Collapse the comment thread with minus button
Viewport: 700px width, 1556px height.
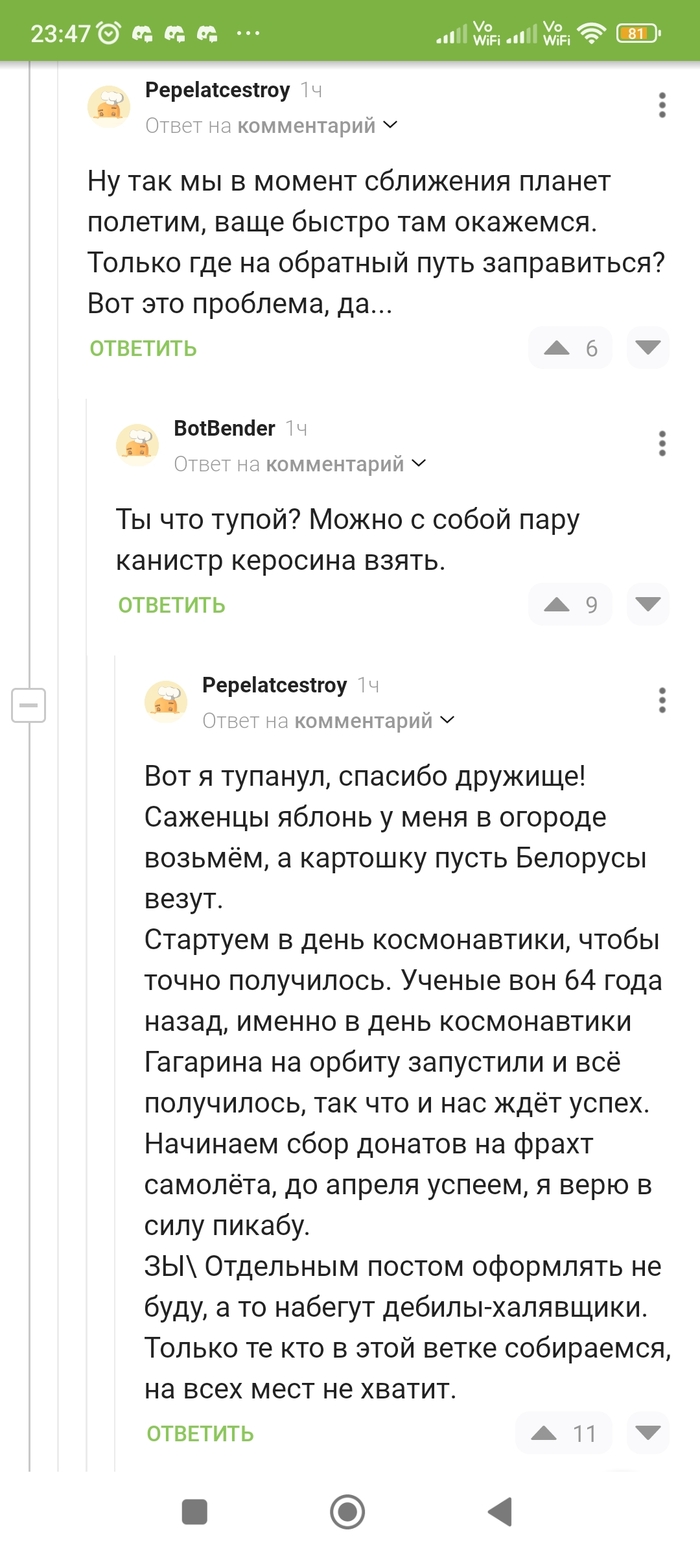pyautogui.click(x=28, y=705)
